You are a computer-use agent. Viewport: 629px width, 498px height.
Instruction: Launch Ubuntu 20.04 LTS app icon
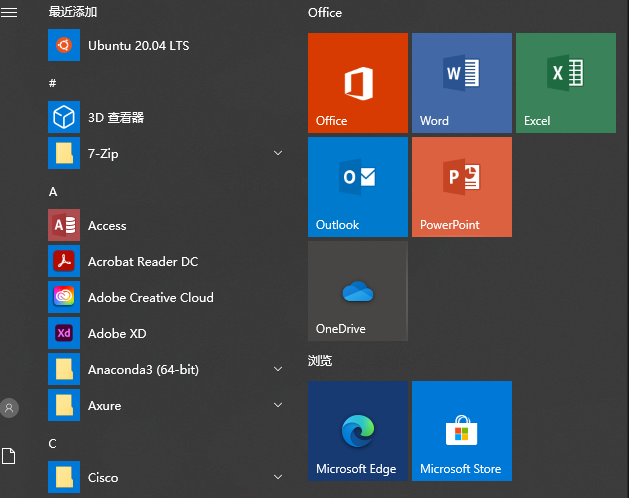(x=64, y=45)
